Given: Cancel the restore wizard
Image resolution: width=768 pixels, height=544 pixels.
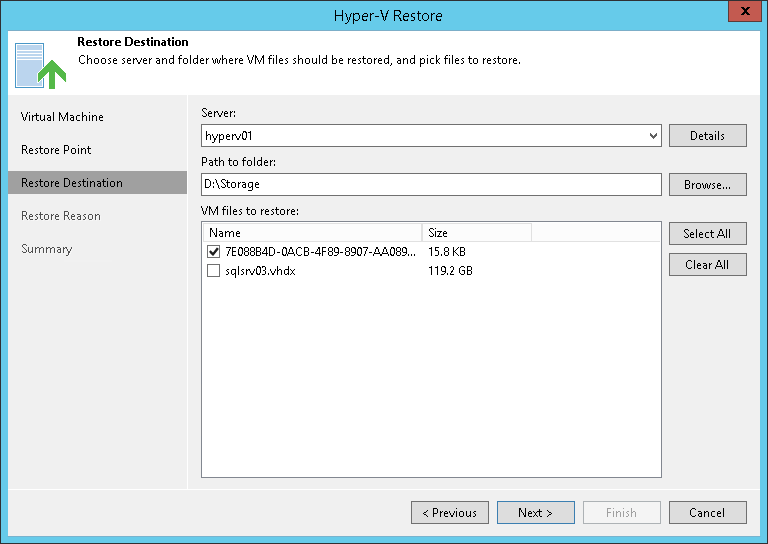Looking at the screenshot, I should coord(707,512).
